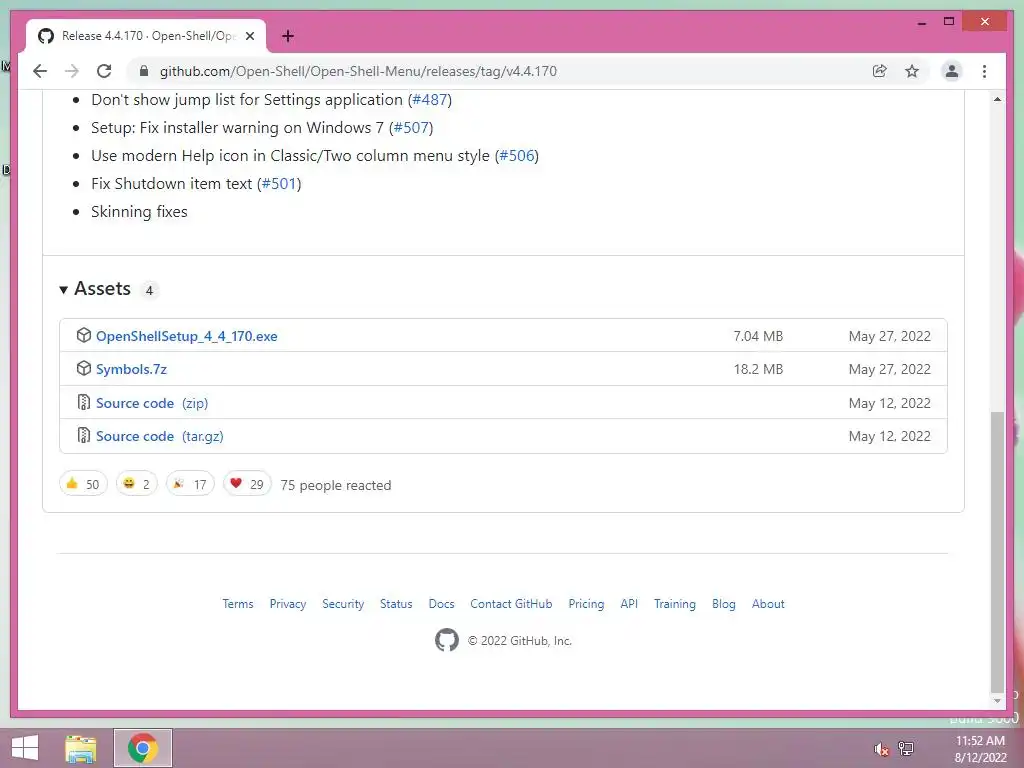Open the Blog footer link

[724, 603]
